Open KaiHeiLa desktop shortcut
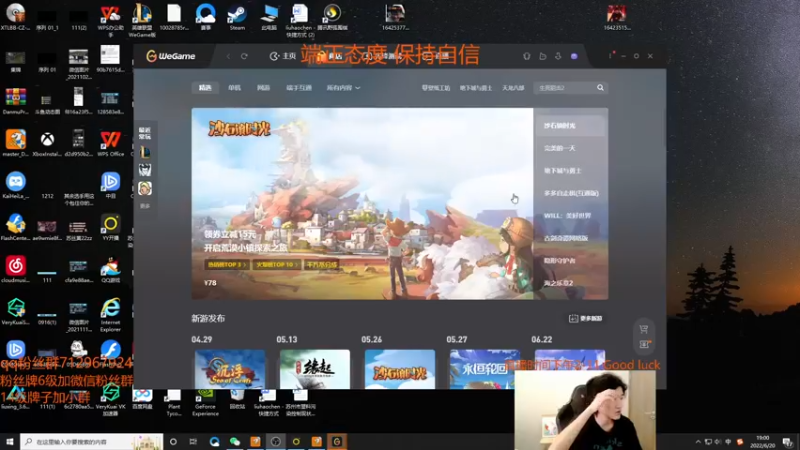800x450 pixels. (15, 186)
